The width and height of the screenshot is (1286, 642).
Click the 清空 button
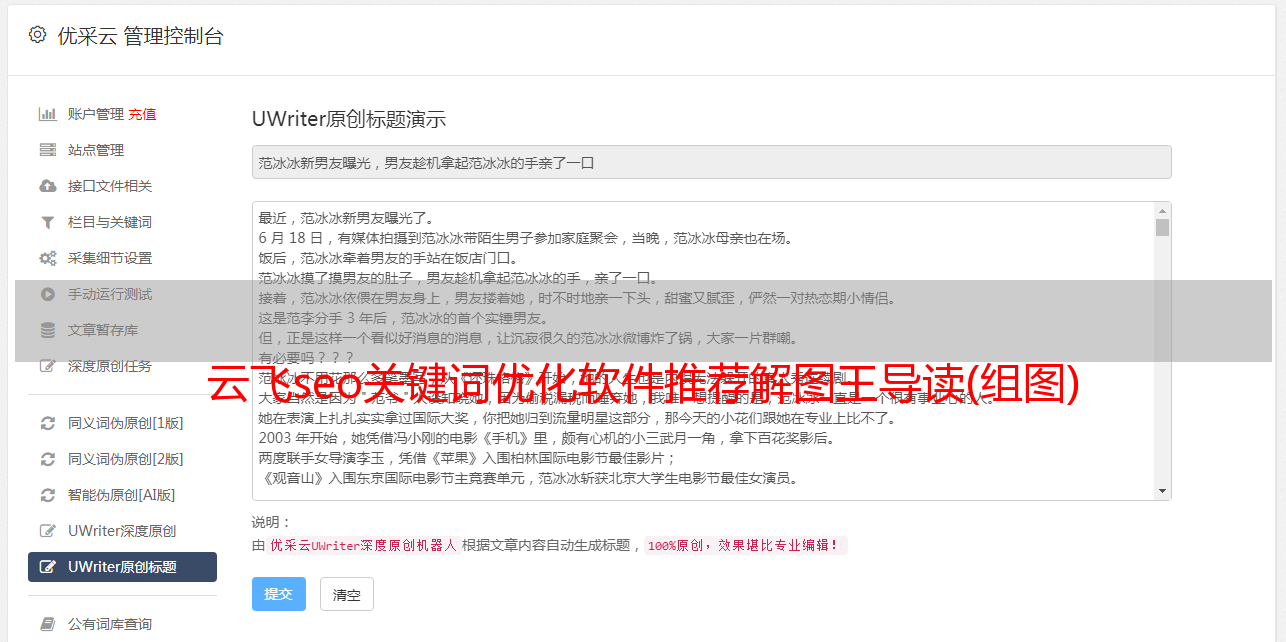coord(347,594)
